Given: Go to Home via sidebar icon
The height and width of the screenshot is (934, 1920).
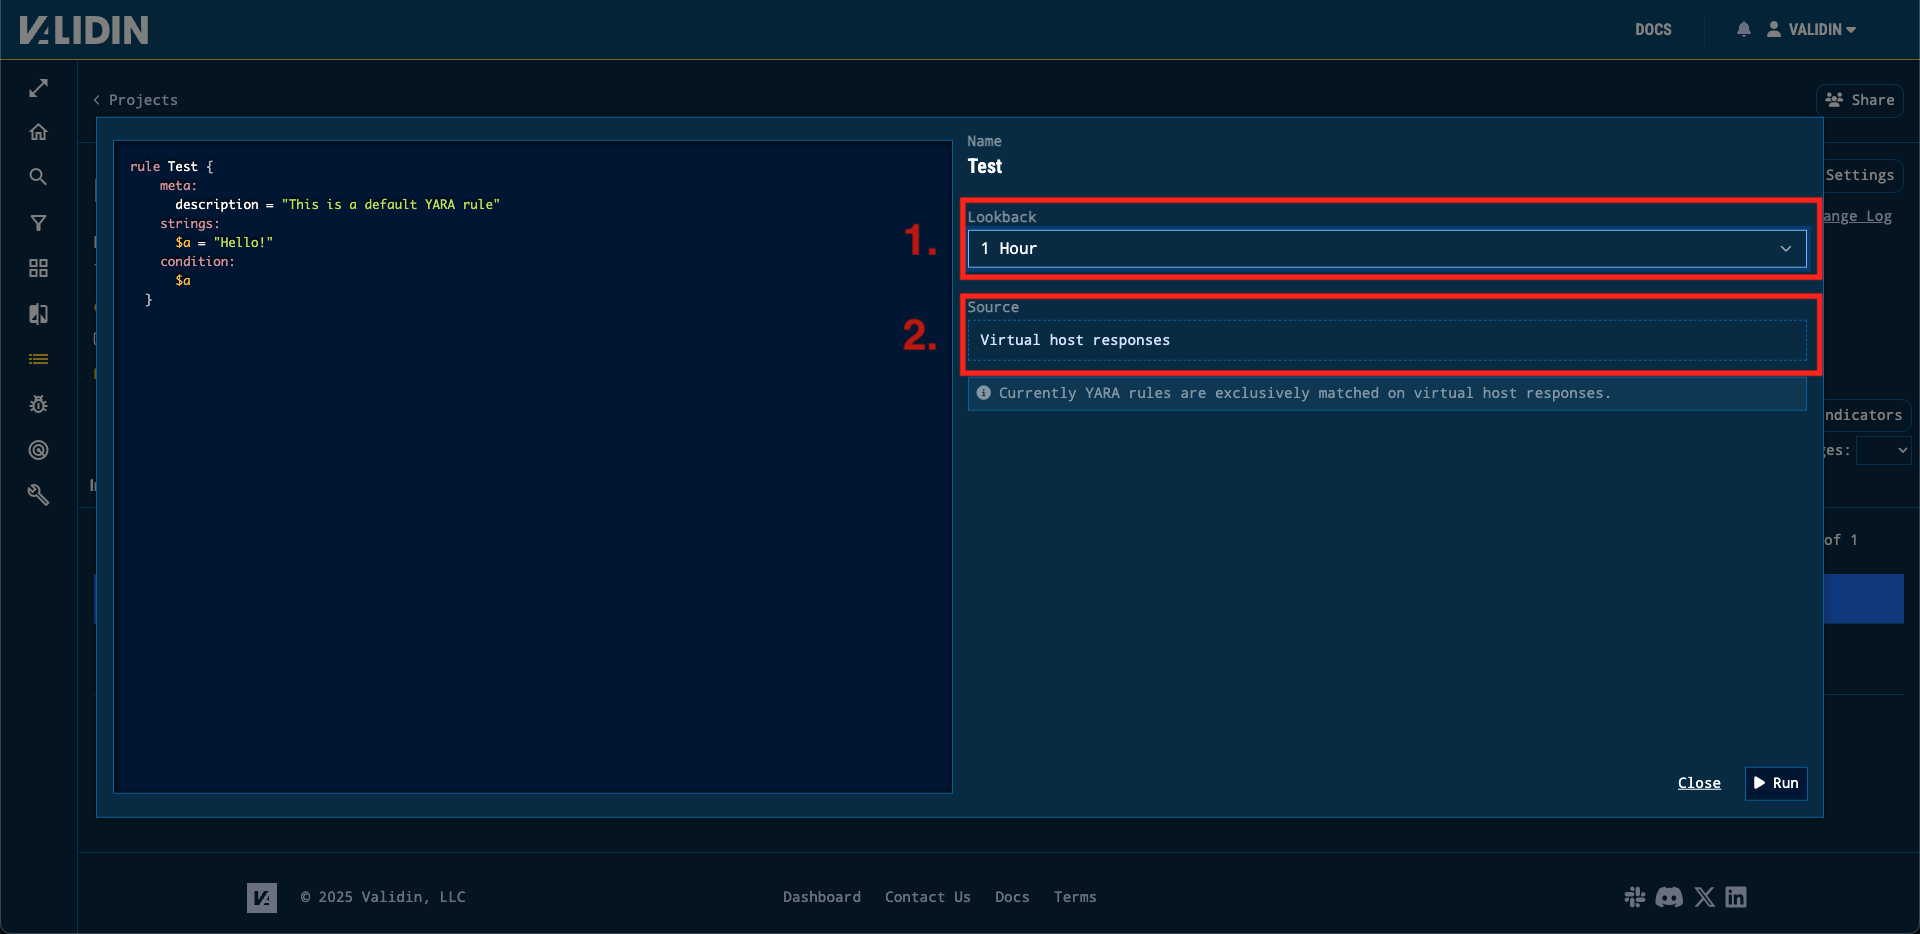Looking at the screenshot, I should pyautogui.click(x=38, y=132).
